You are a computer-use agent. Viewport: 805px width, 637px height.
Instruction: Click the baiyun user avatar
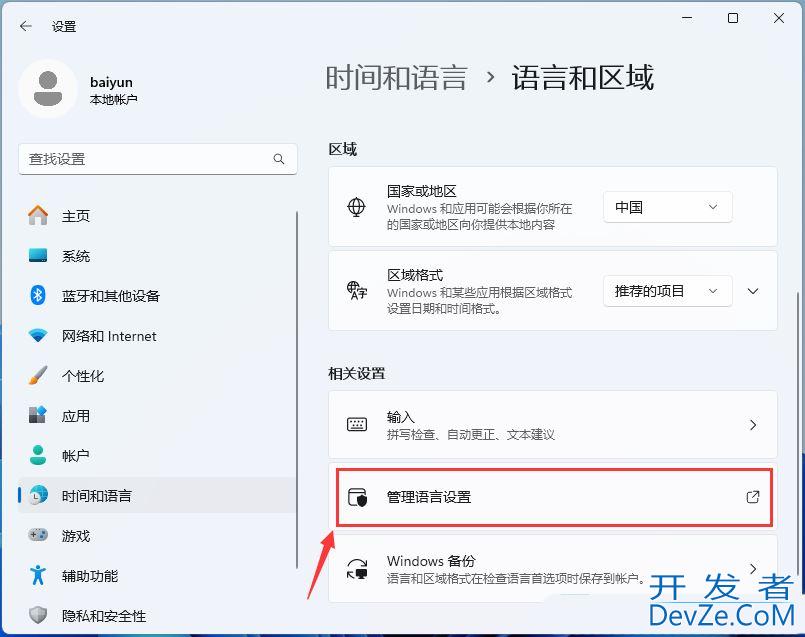click(x=48, y=89)
